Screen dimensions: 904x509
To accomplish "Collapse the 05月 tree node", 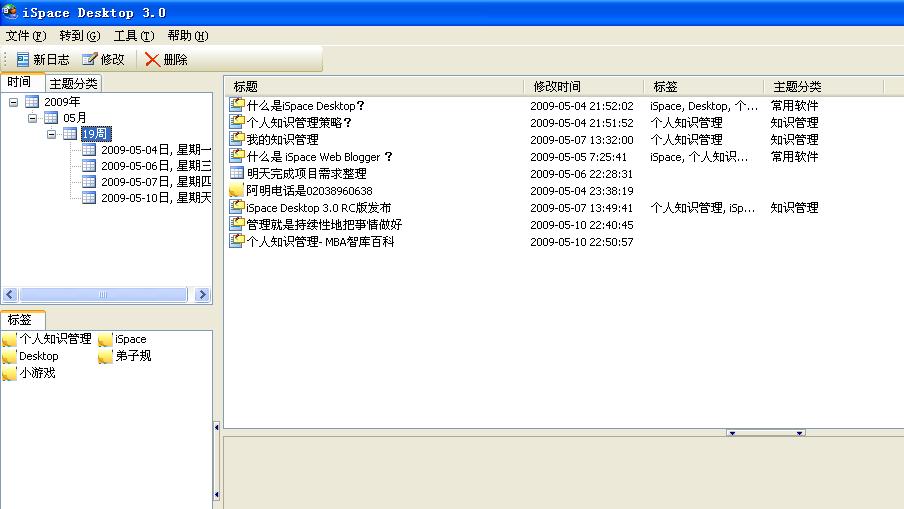I will click(x=32, y=118).
